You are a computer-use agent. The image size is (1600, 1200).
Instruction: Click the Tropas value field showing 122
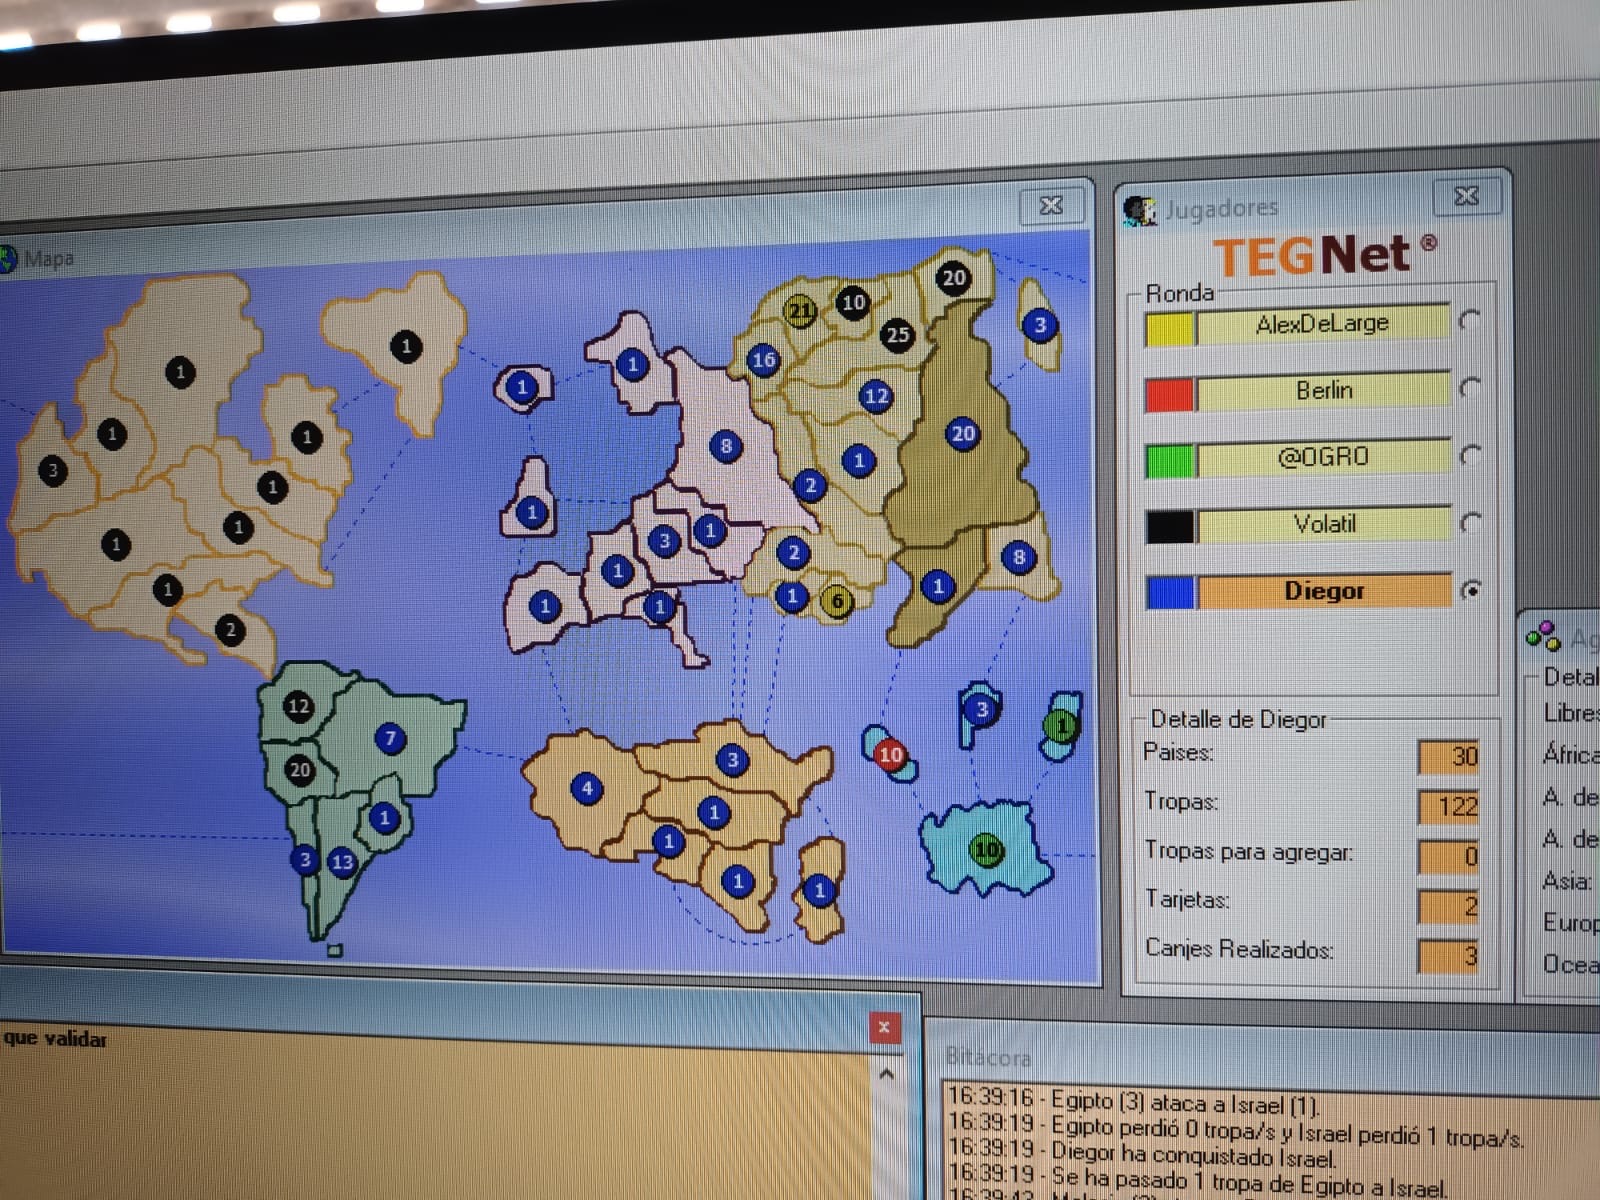tap(1447, 806)
